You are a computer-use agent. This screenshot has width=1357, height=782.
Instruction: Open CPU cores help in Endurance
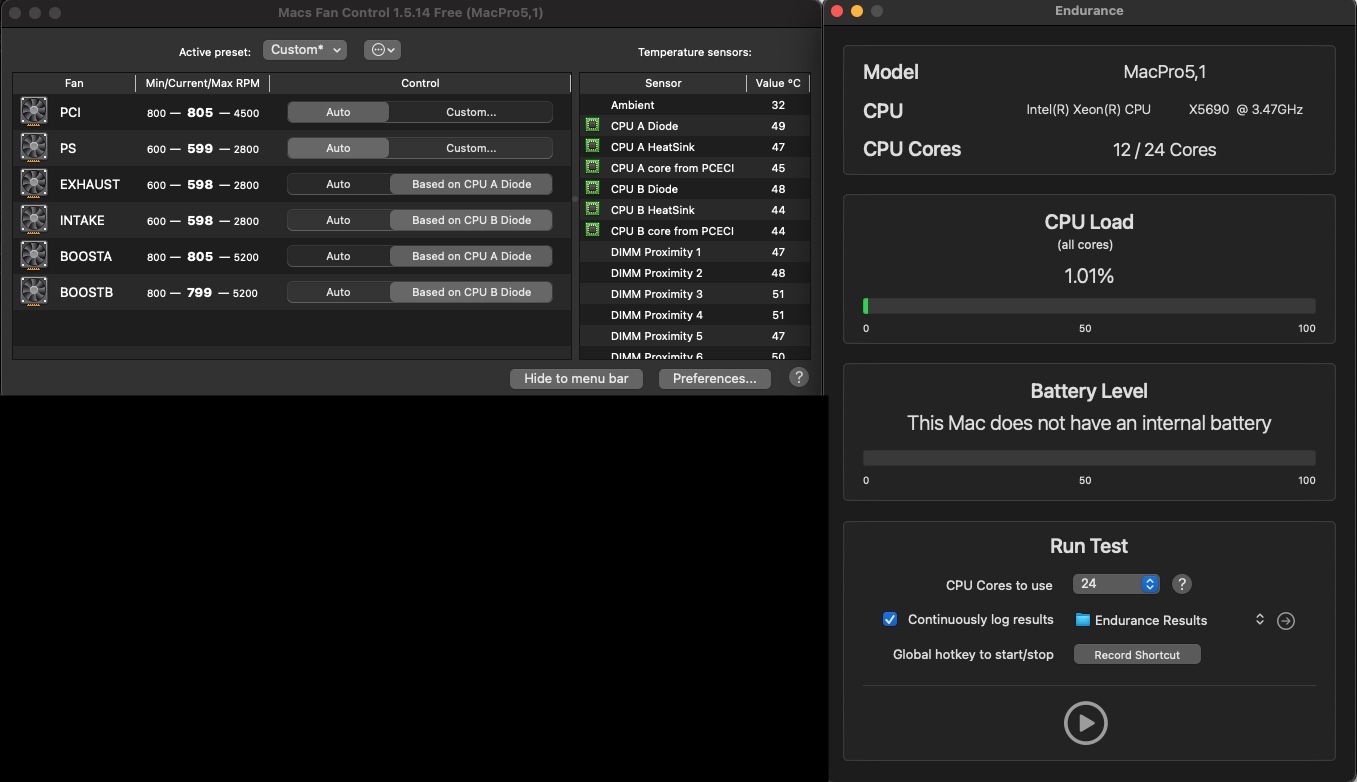(x=1181, y=584)
